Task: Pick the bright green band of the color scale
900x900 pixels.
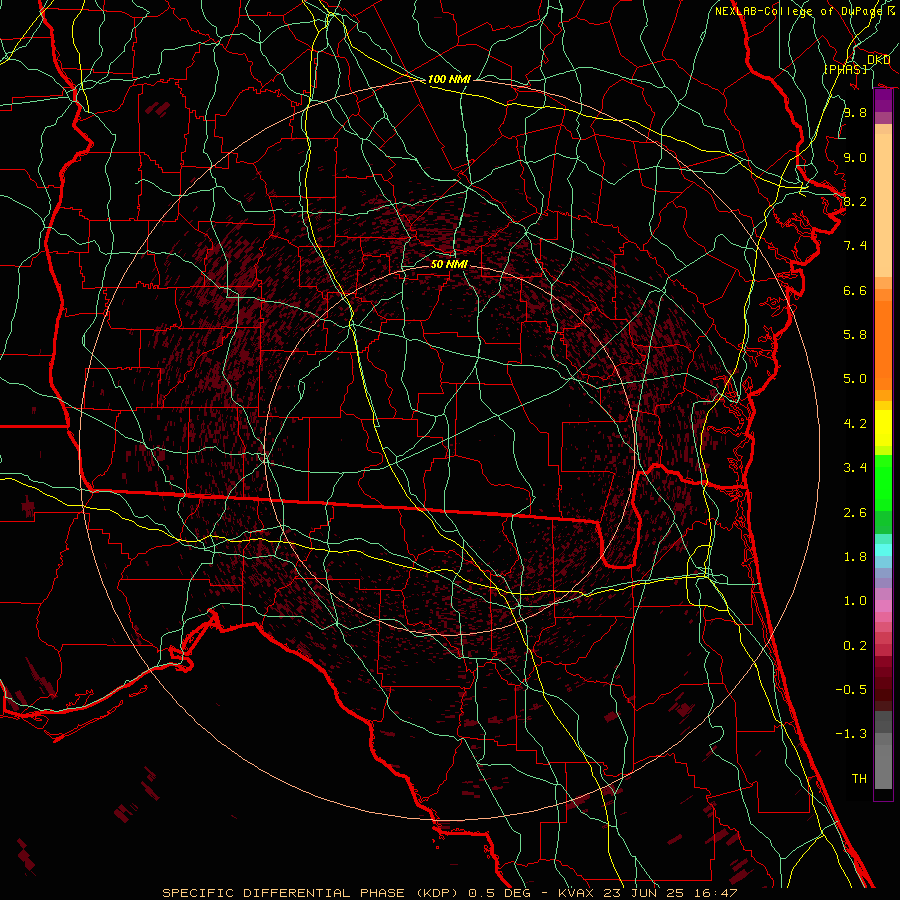Action: [x=883, y=483]
